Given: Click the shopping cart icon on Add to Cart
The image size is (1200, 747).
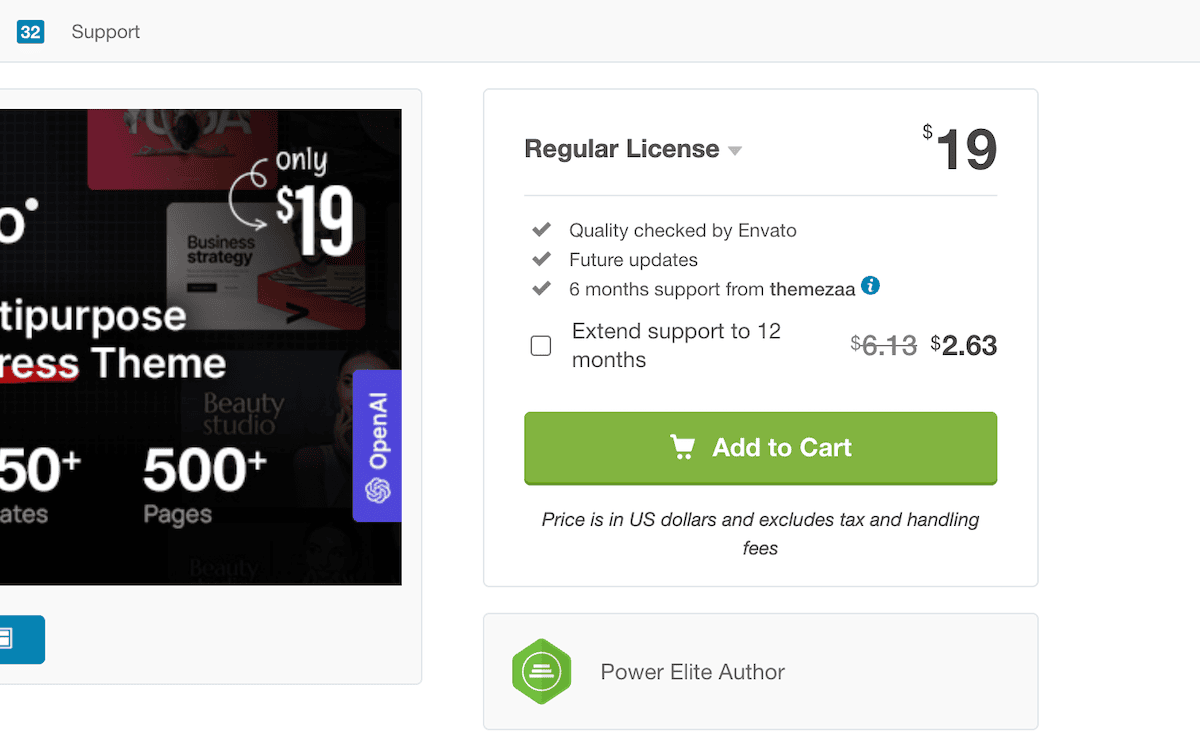Looking at the screenshot, I should click(683, 447).
